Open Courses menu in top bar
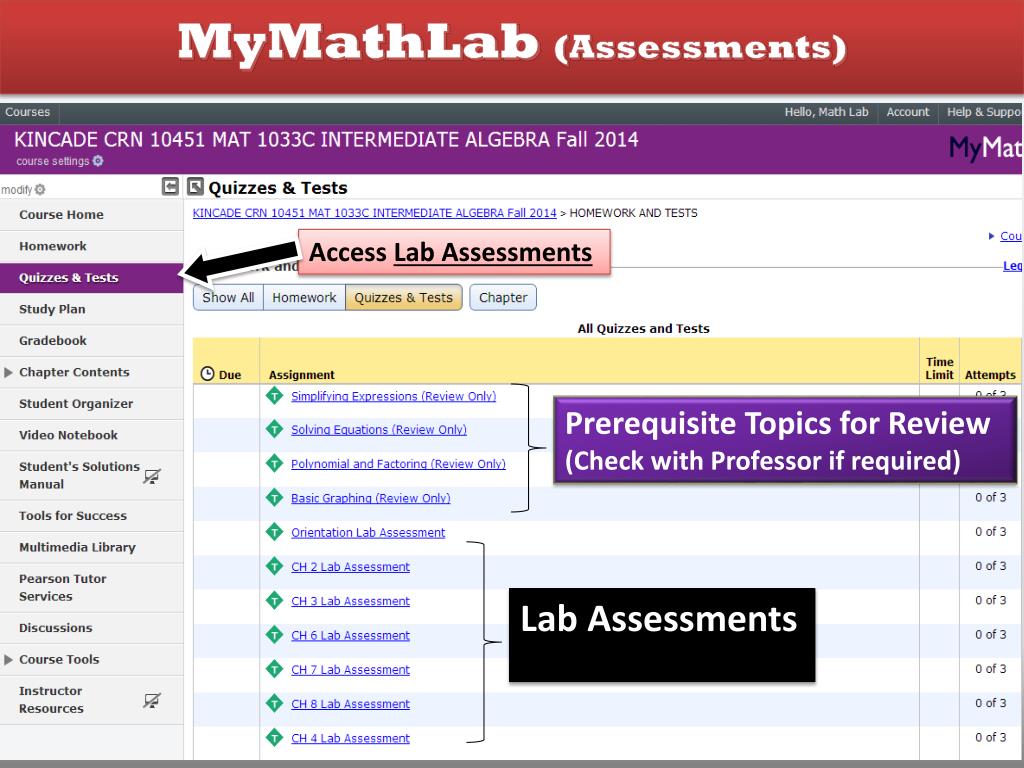This screenshot has width=1024, height=768. pyautogui.click(x=27, y=112)
